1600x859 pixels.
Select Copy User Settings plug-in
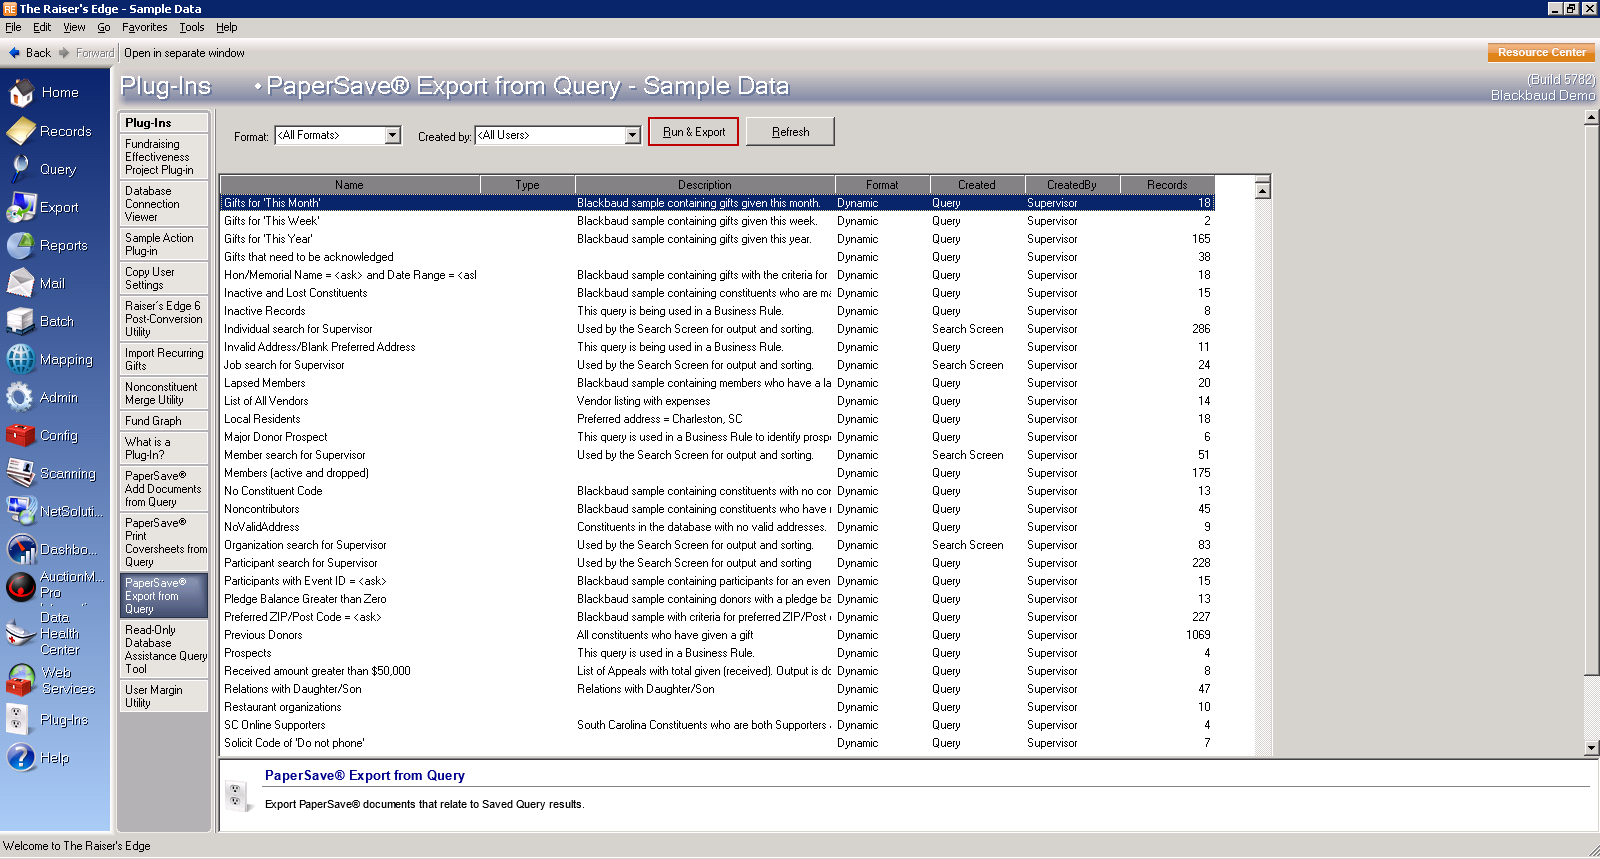(164, 278)
